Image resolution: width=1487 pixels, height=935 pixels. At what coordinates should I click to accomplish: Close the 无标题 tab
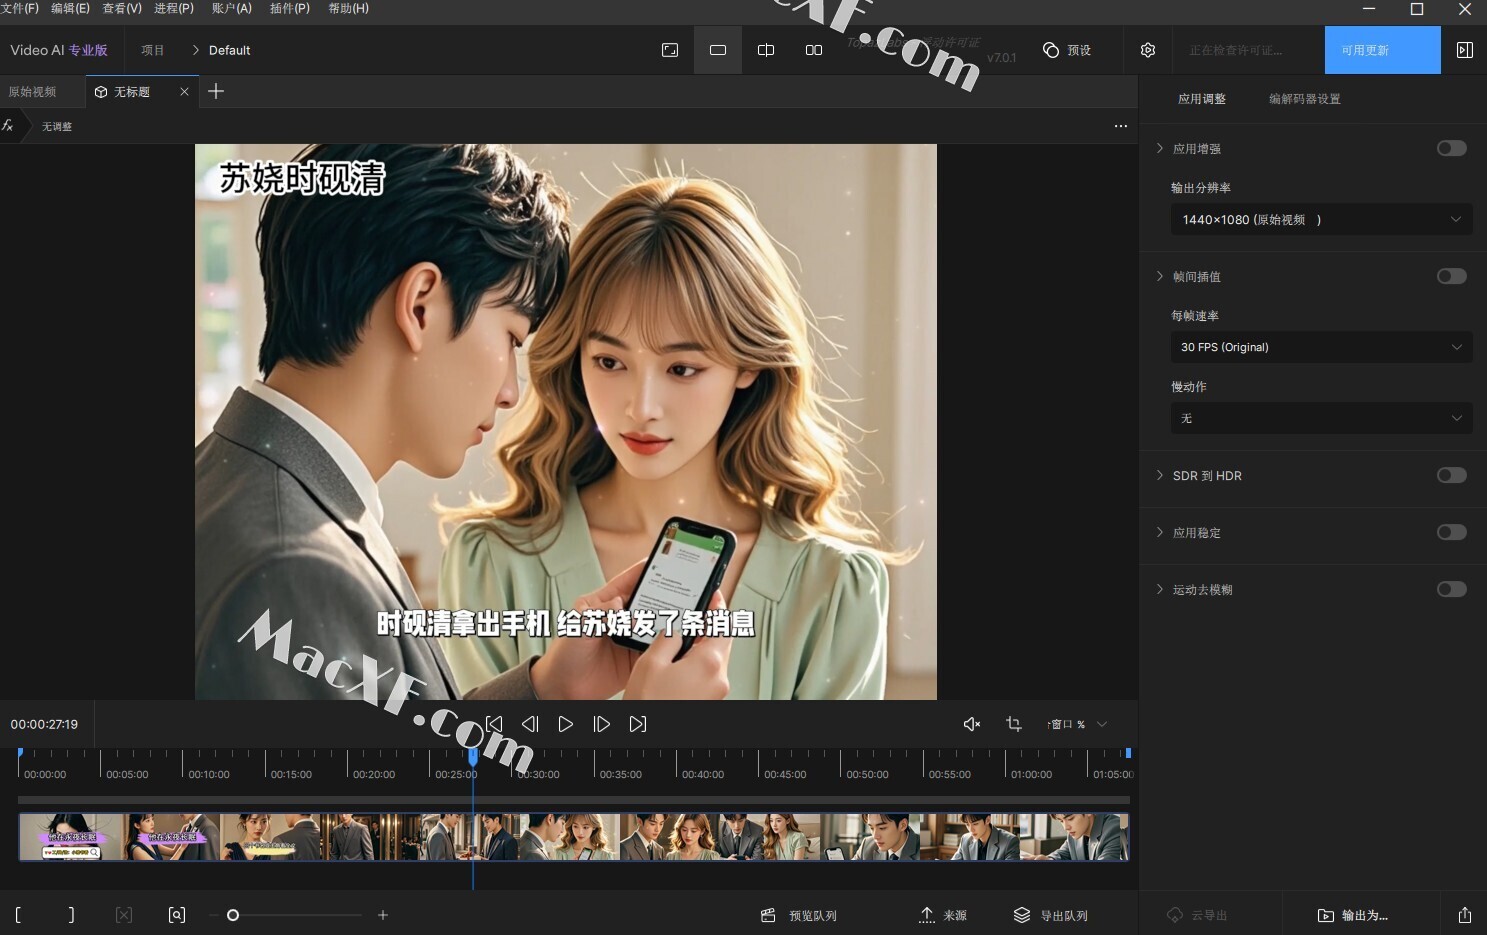[184, 91]
